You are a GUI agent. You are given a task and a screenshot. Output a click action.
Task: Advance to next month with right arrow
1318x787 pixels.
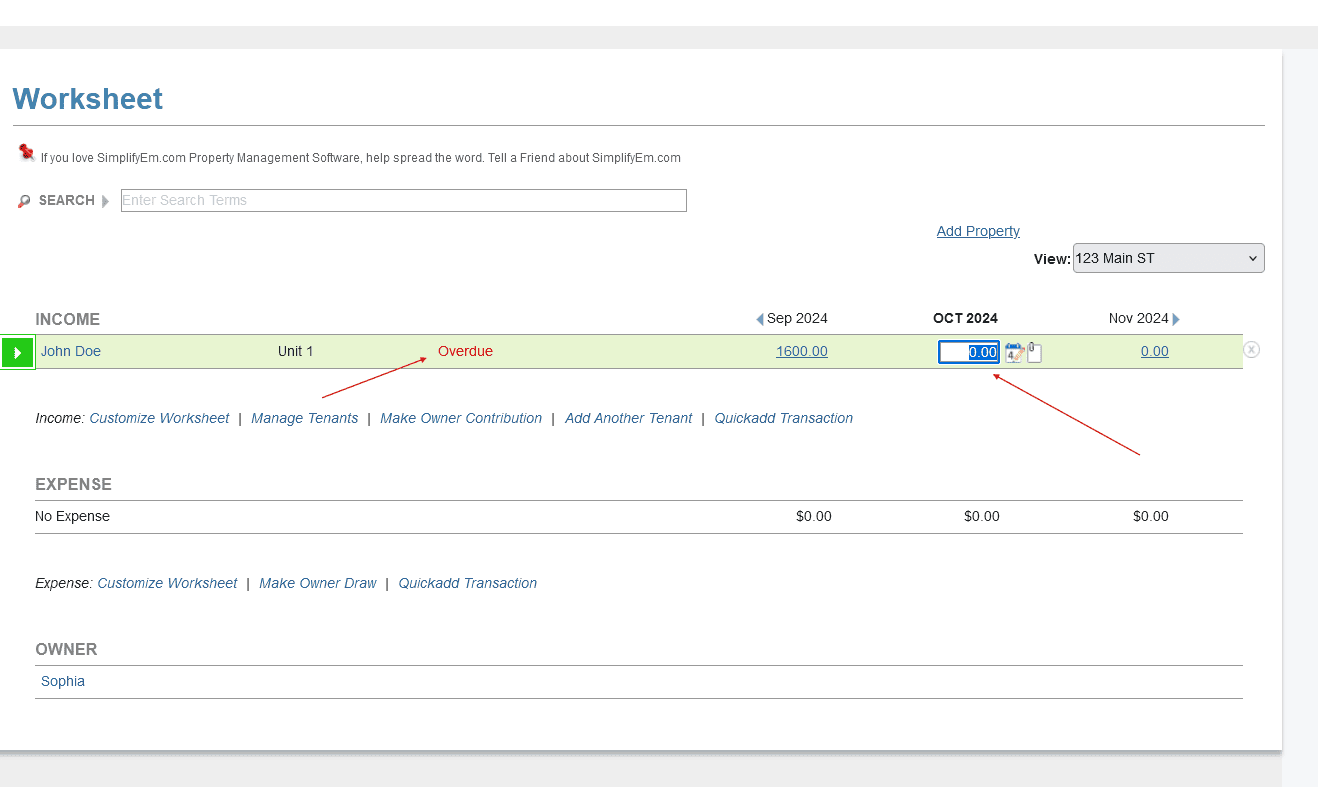(x=1176, y=320)
